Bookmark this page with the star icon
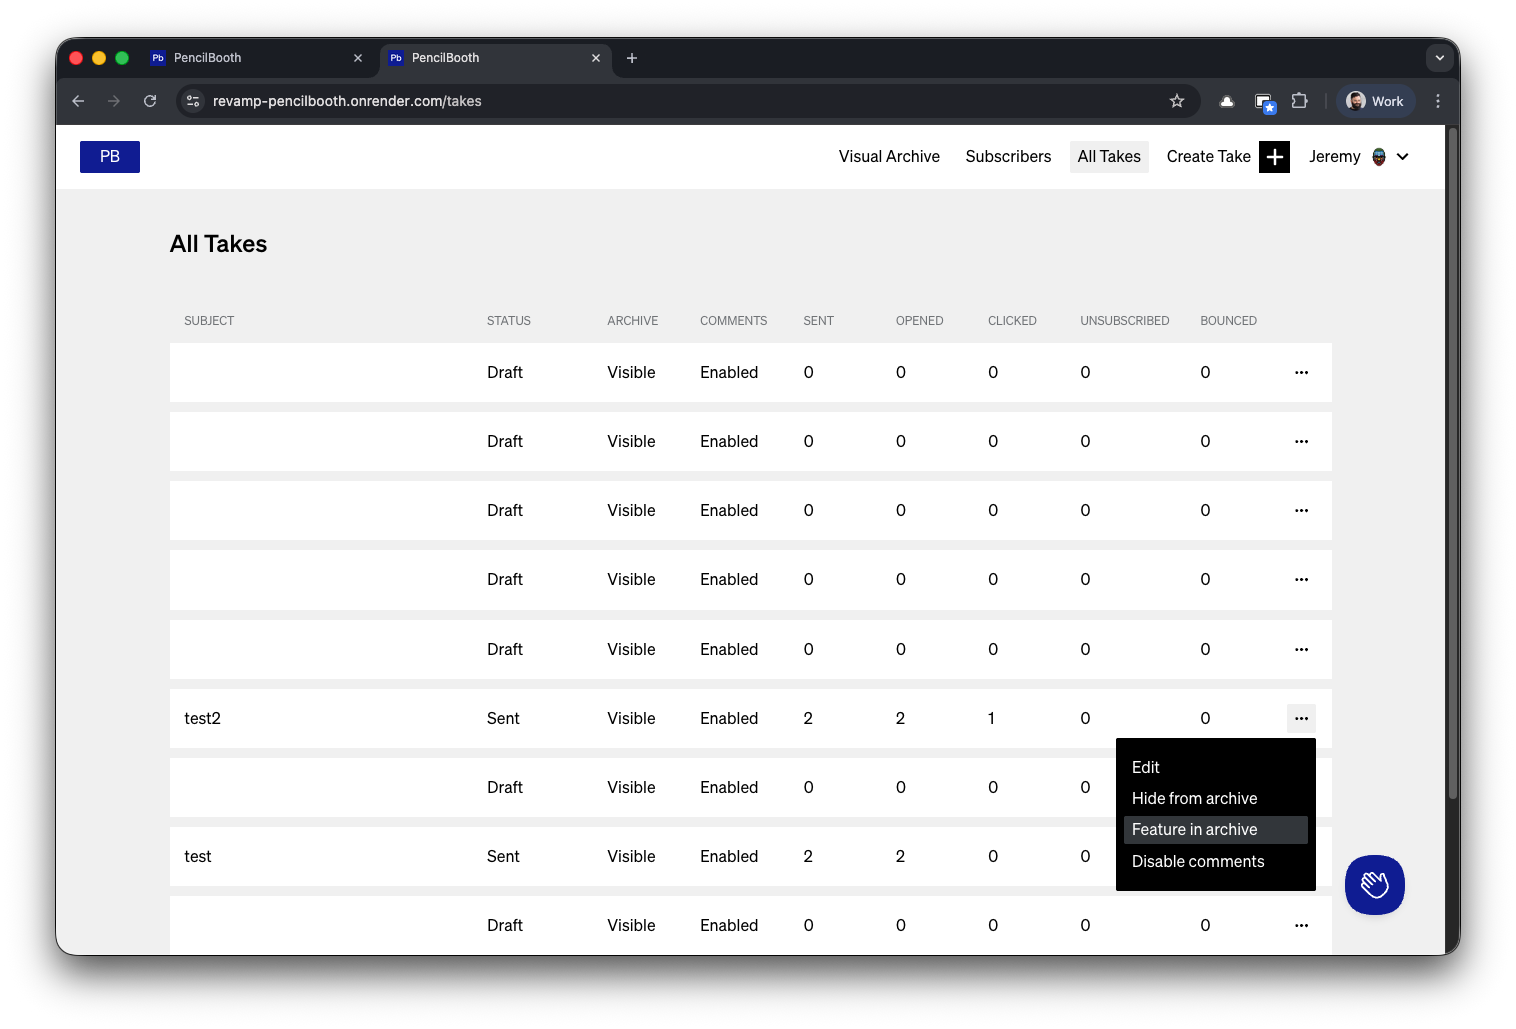This screenshot has width=1516, height=1029. (x=1177, y=101)
